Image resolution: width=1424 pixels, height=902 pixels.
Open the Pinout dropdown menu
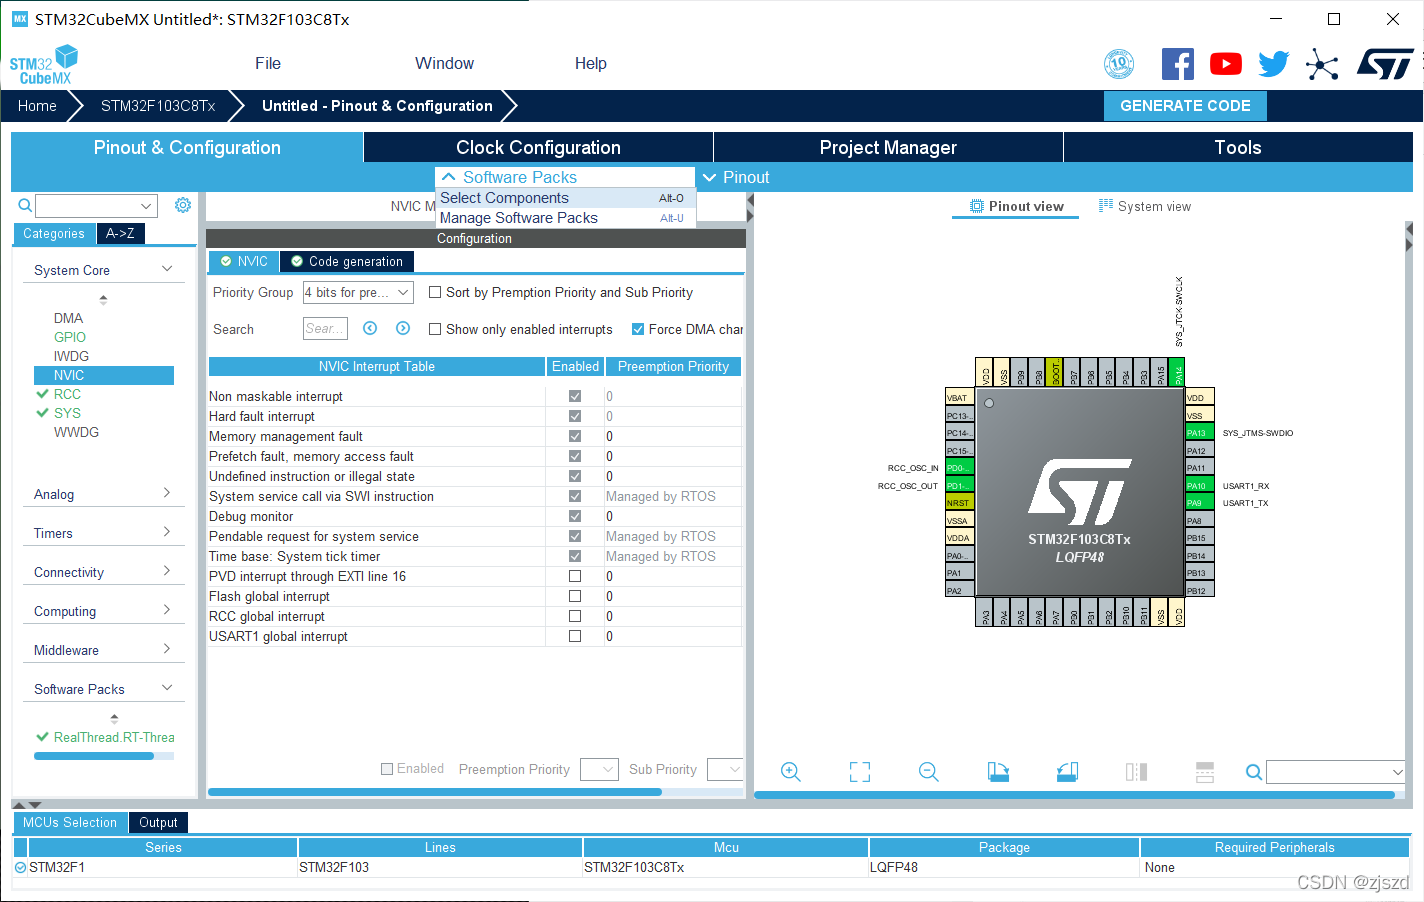click(x=737, y=177)
